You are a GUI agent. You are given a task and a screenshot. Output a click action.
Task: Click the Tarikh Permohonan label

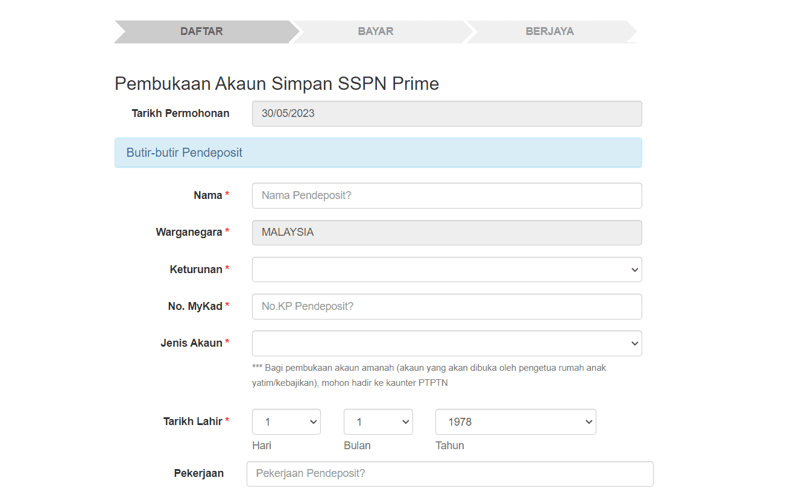pyautogui.click(x=180, y=114)
